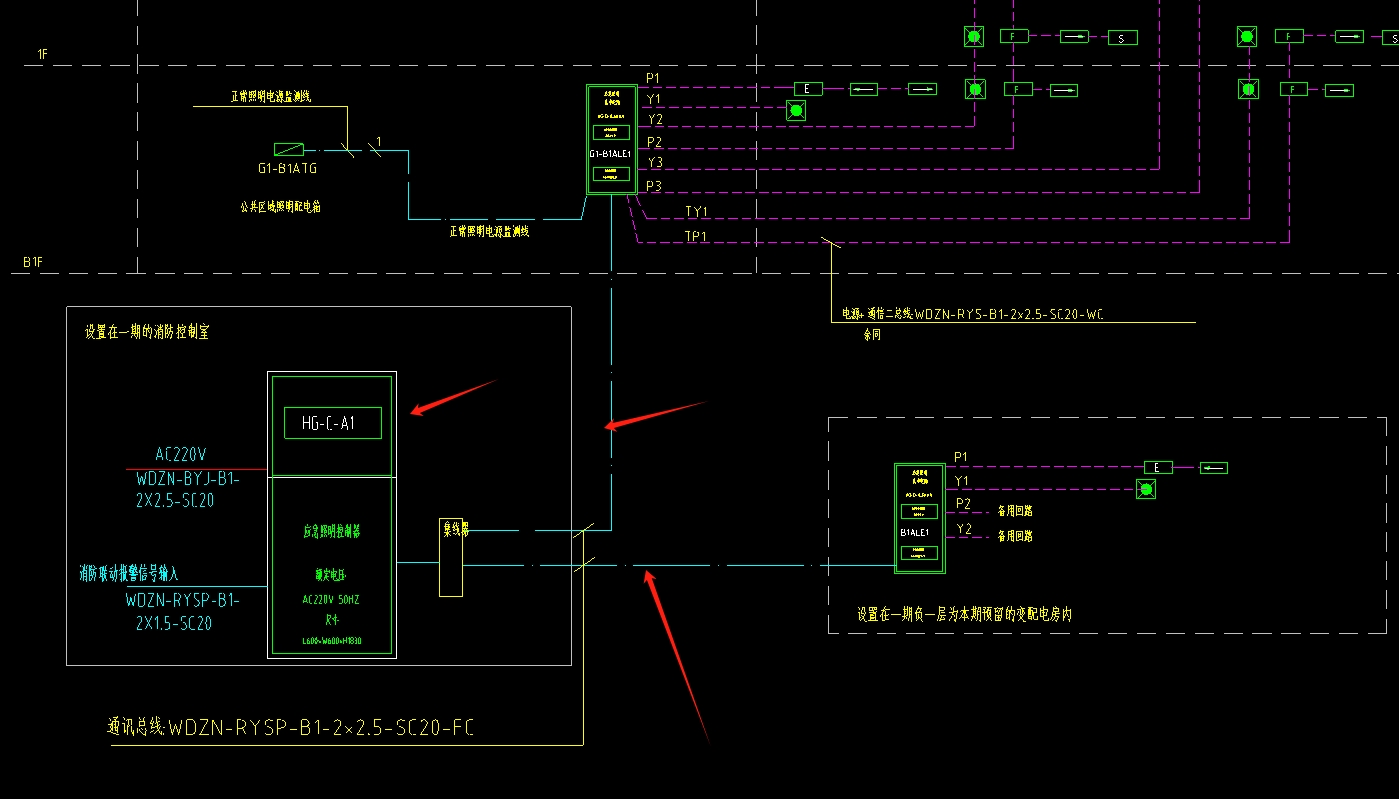Select the 设置在一期的消防控制室 title text
Viewport: 1399px width, 799px height.
point(147,332)
